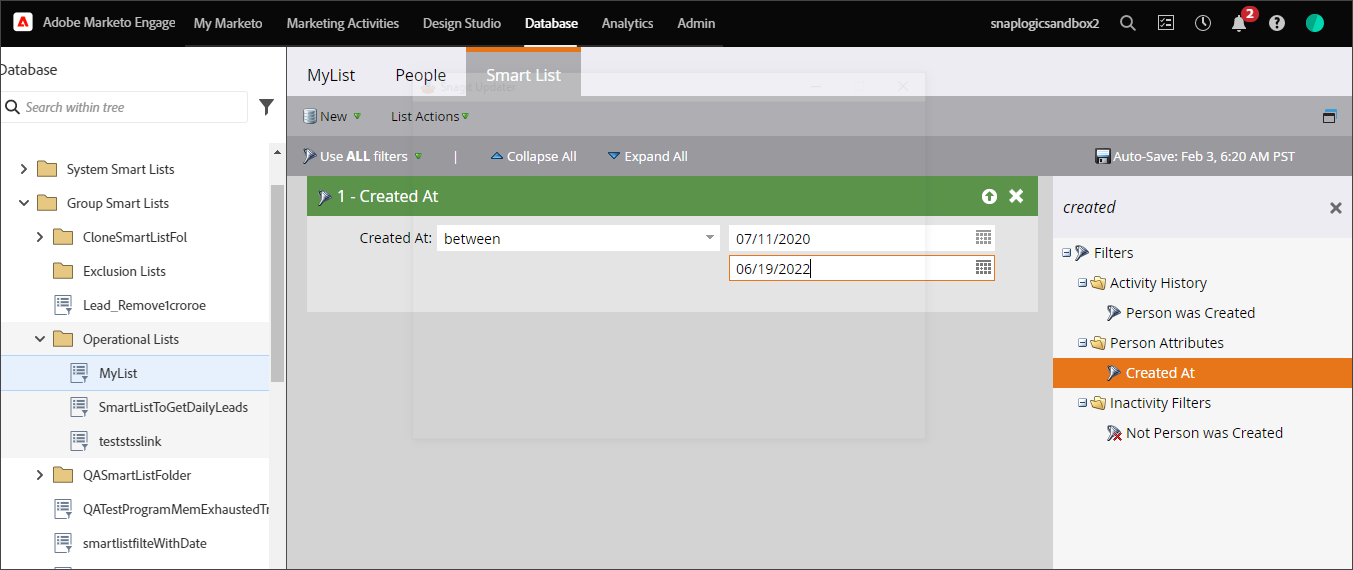Image resolution: width=1353 pixels, height=570 pixels.
Task: Collapse Group Smart Lists folder
Action: tap(24, 203)
